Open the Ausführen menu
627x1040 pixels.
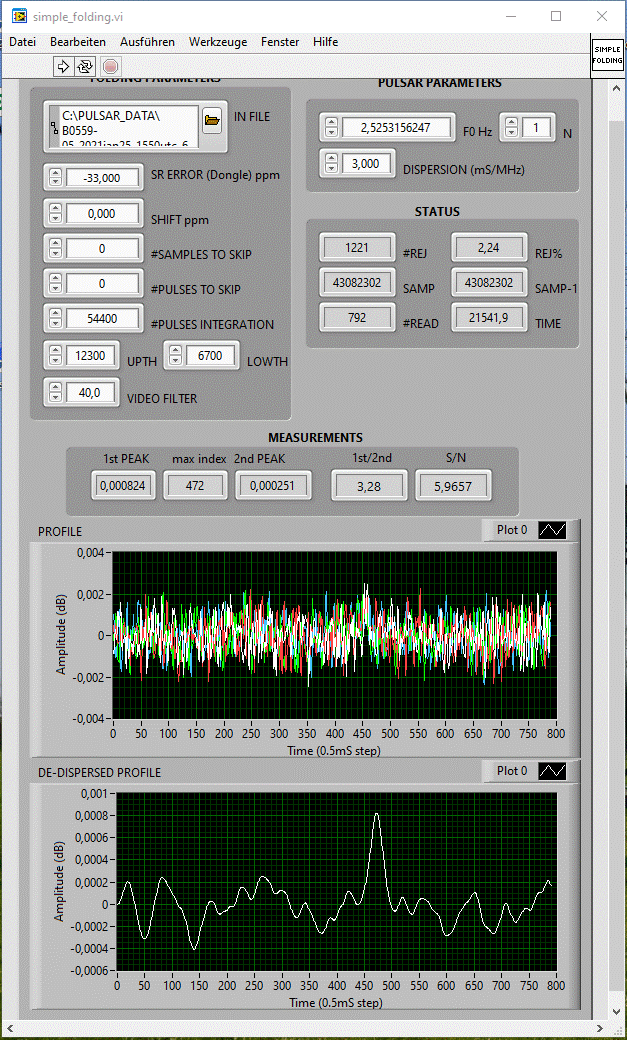coord(147,42)
